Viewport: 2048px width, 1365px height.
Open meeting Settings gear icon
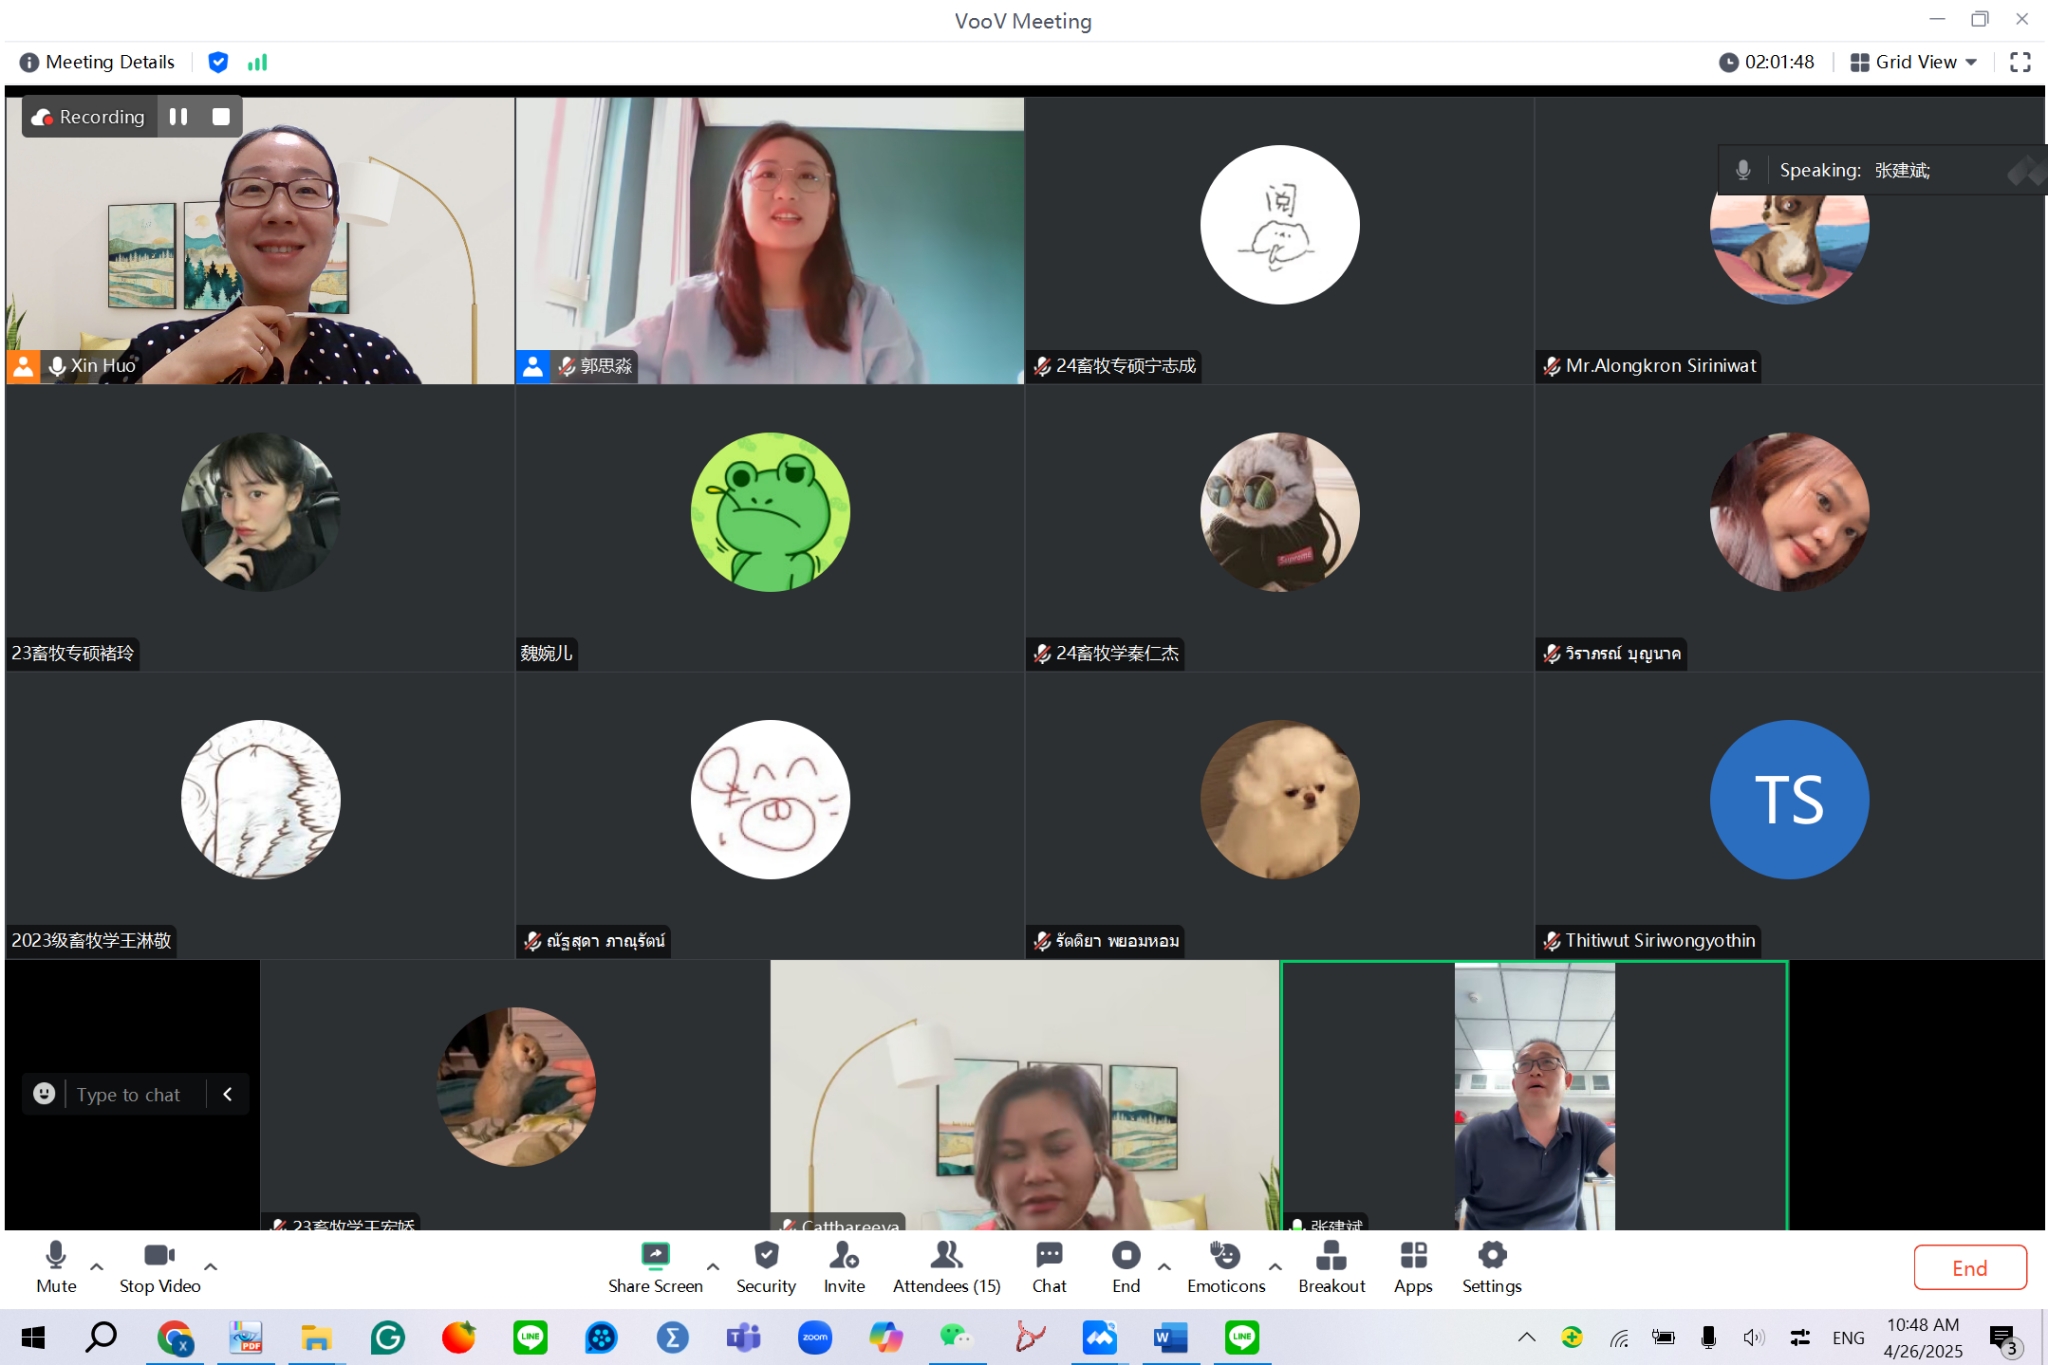[x=1491, y=1255]
